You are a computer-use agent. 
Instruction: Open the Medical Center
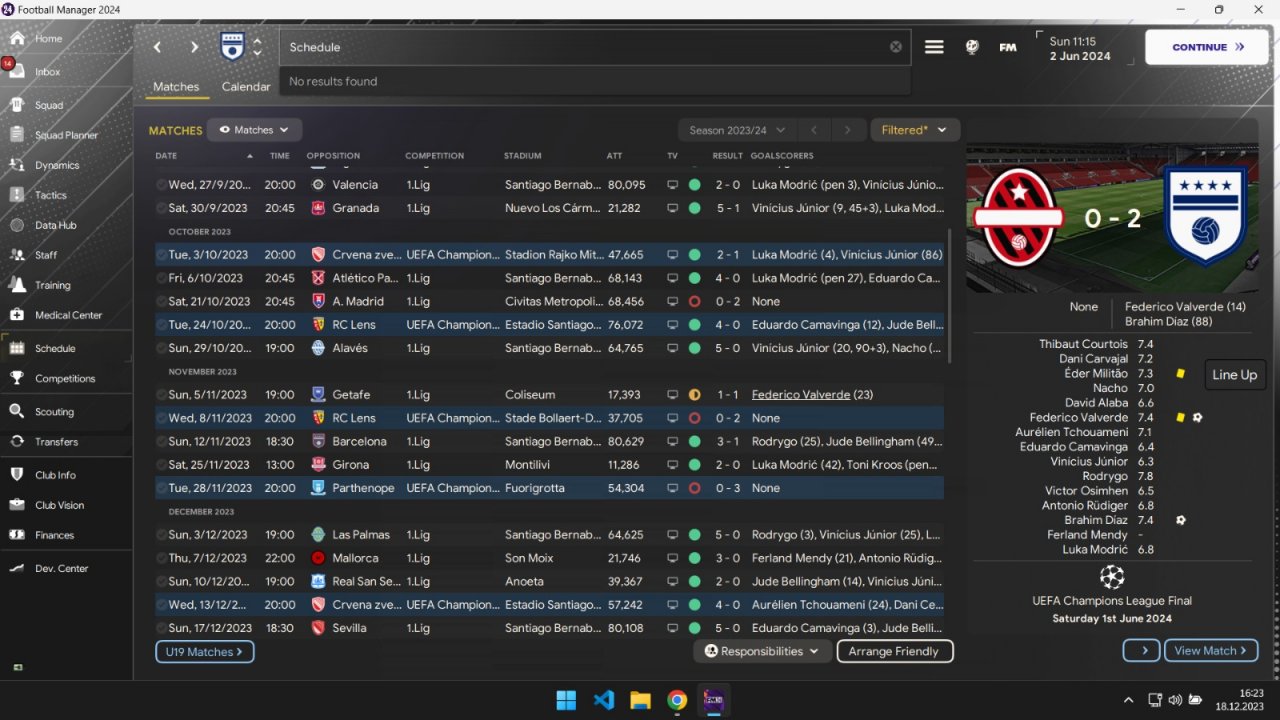[x=66, y=315]
